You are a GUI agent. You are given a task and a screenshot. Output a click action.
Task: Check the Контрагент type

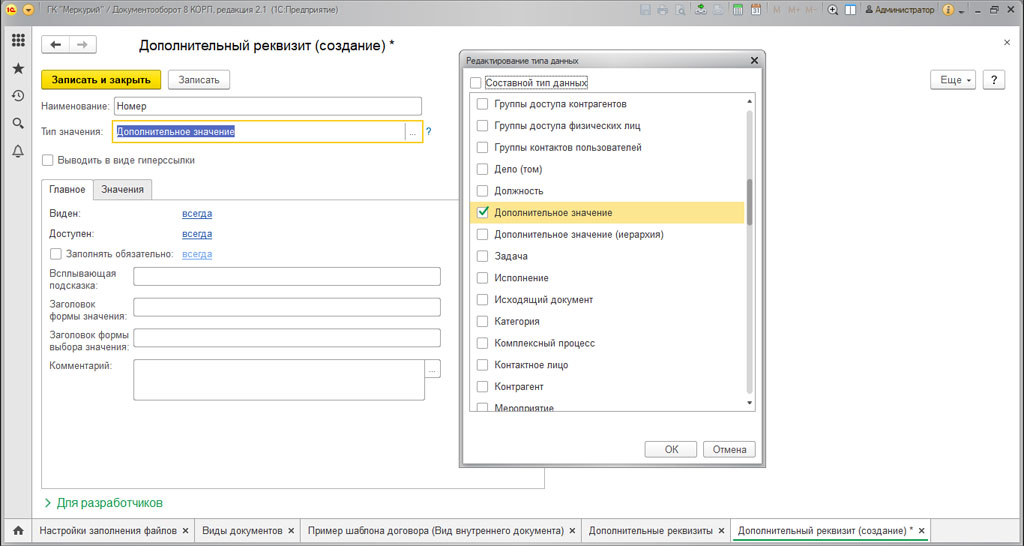tap(482, 387)
